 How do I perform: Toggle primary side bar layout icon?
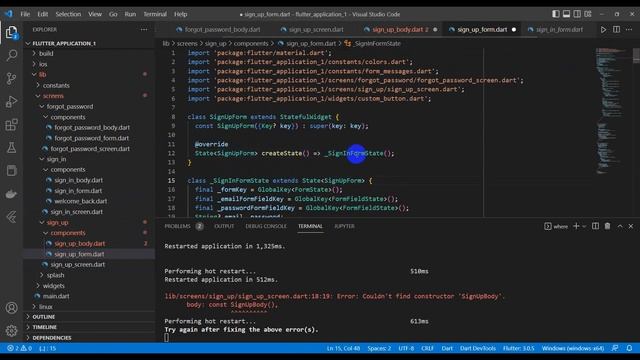click(x=556, y=14)
